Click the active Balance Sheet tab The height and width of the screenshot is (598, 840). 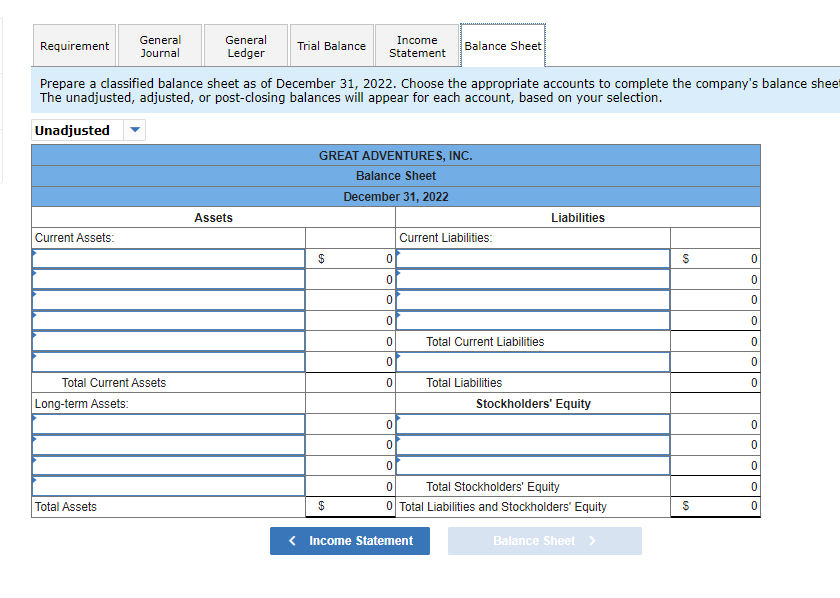(x=502, y=45)
